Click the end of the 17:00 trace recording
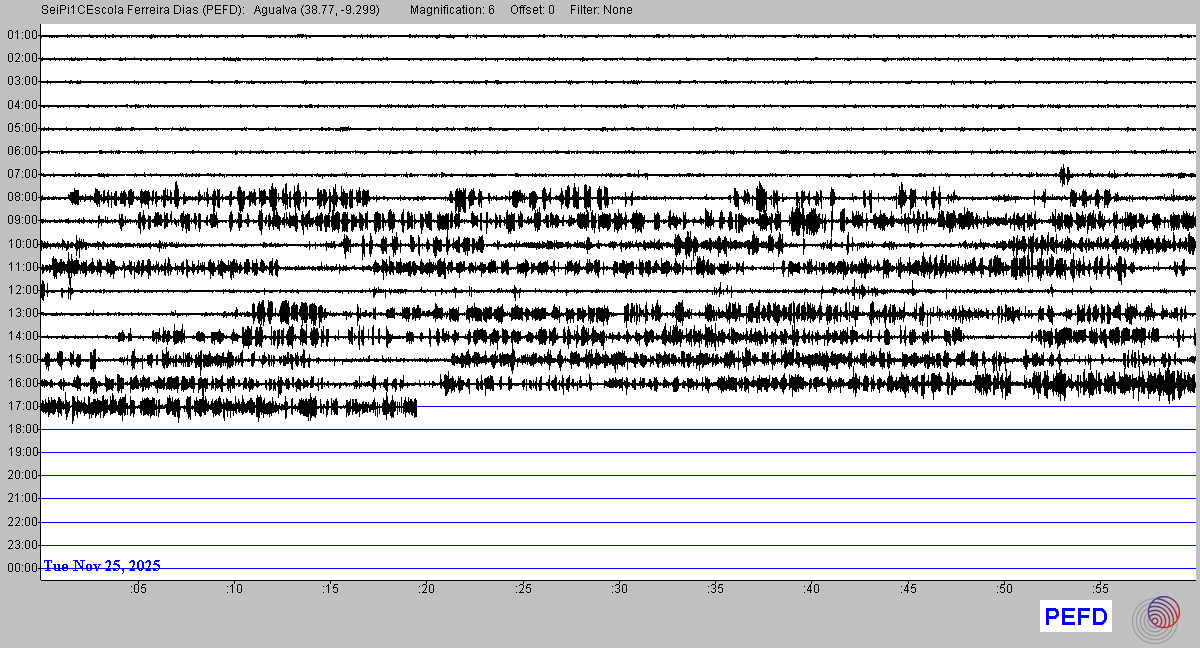This screenshot has width=1200, height=648. click(x=416, y=406)
